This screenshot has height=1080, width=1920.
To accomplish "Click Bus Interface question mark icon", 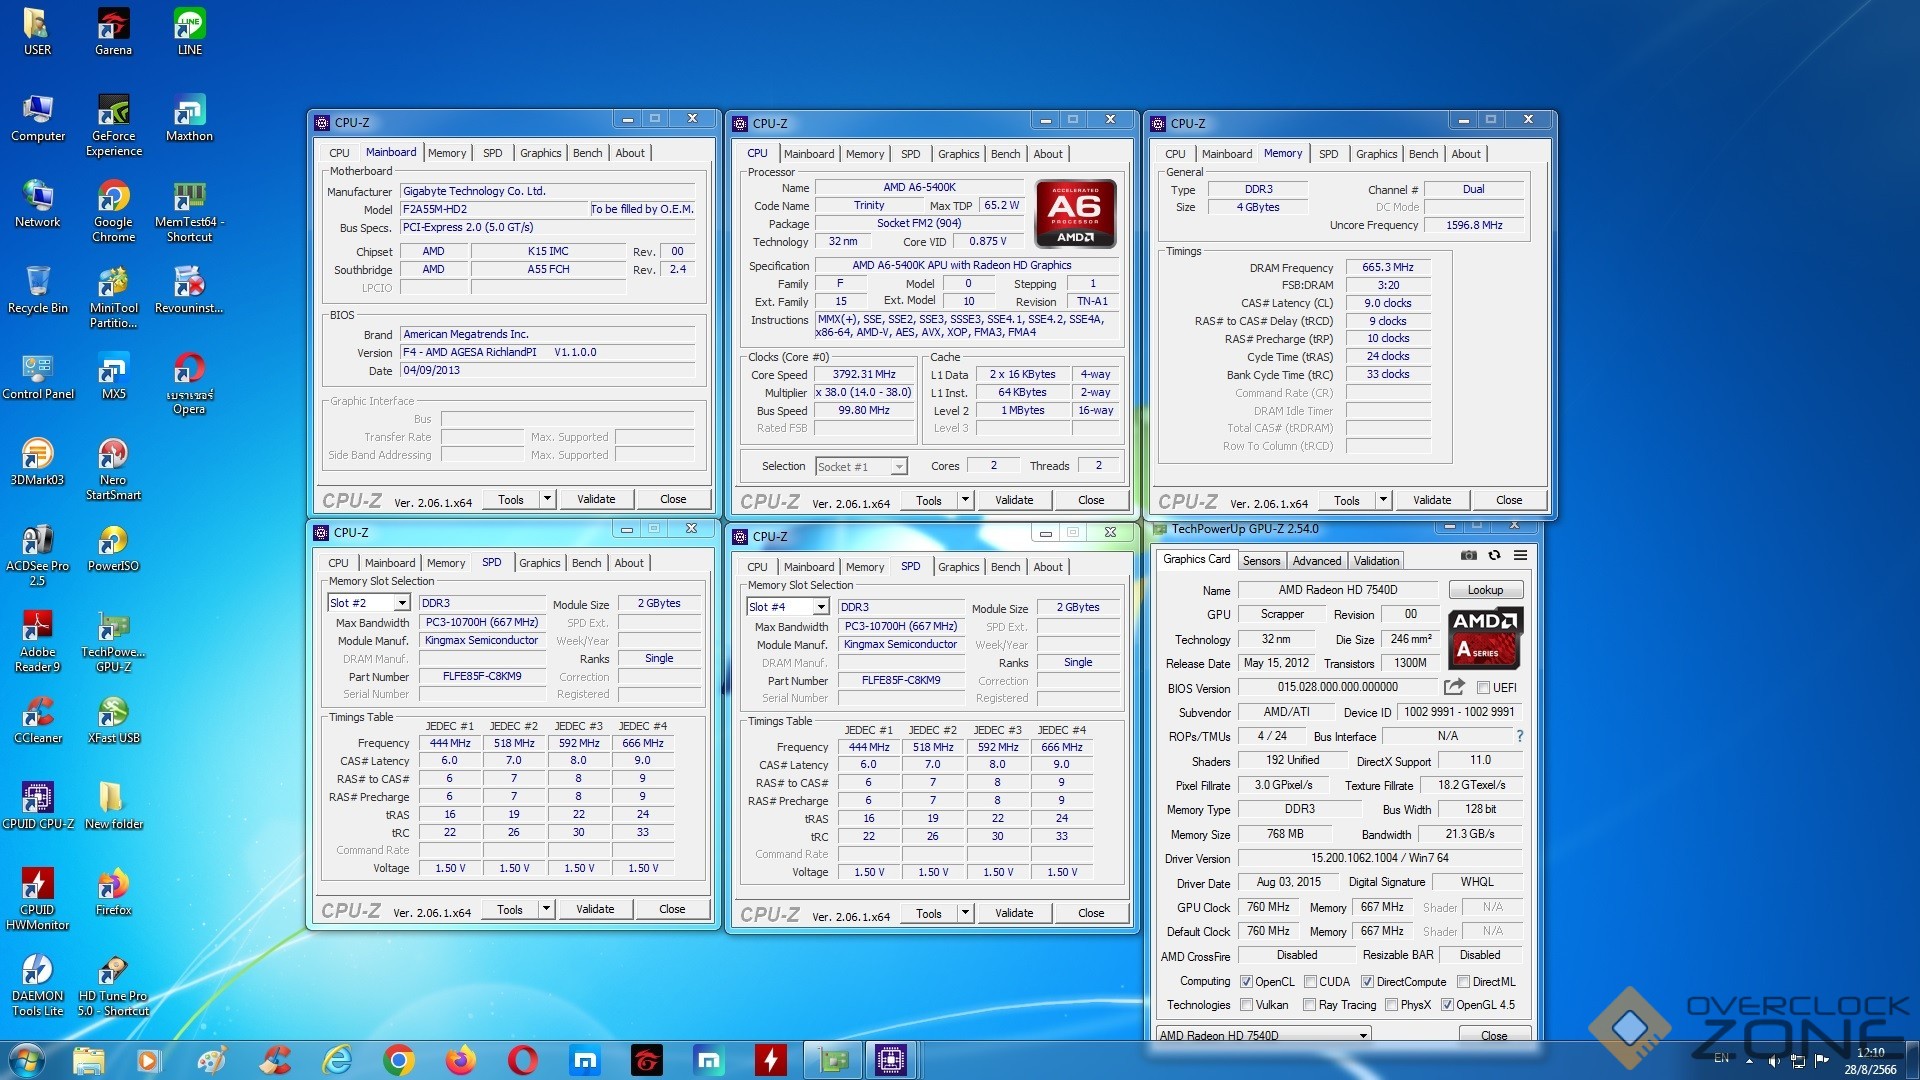I will pyautogui.click(x=1519, y=736).
